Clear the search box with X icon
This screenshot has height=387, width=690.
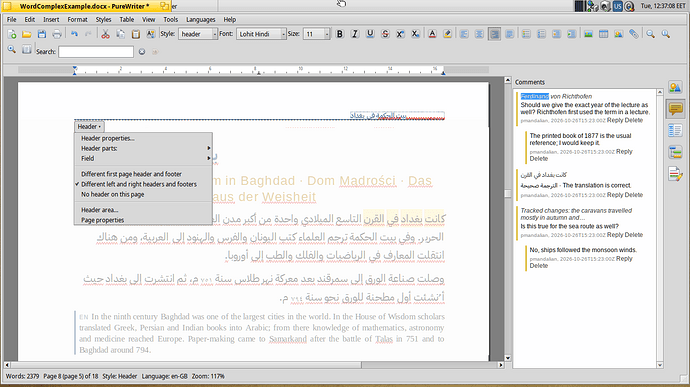[x=142, y=52]
